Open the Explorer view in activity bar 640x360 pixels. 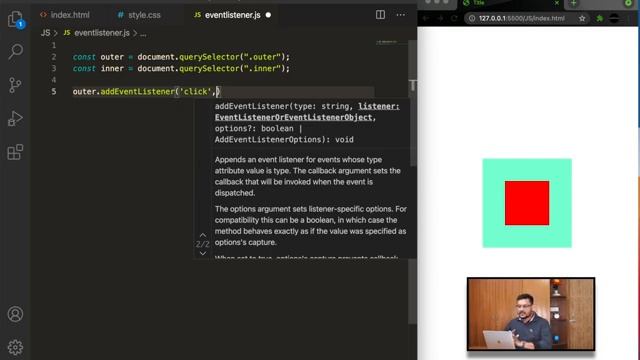point(16,19)
